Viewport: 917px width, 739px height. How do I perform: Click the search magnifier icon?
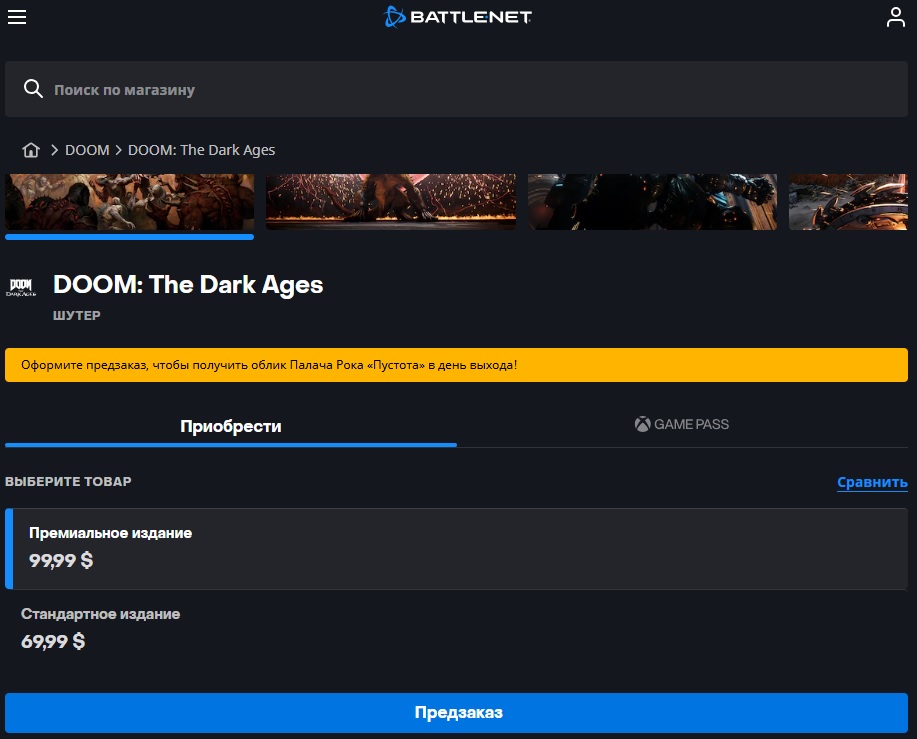(x=33, y=89)
